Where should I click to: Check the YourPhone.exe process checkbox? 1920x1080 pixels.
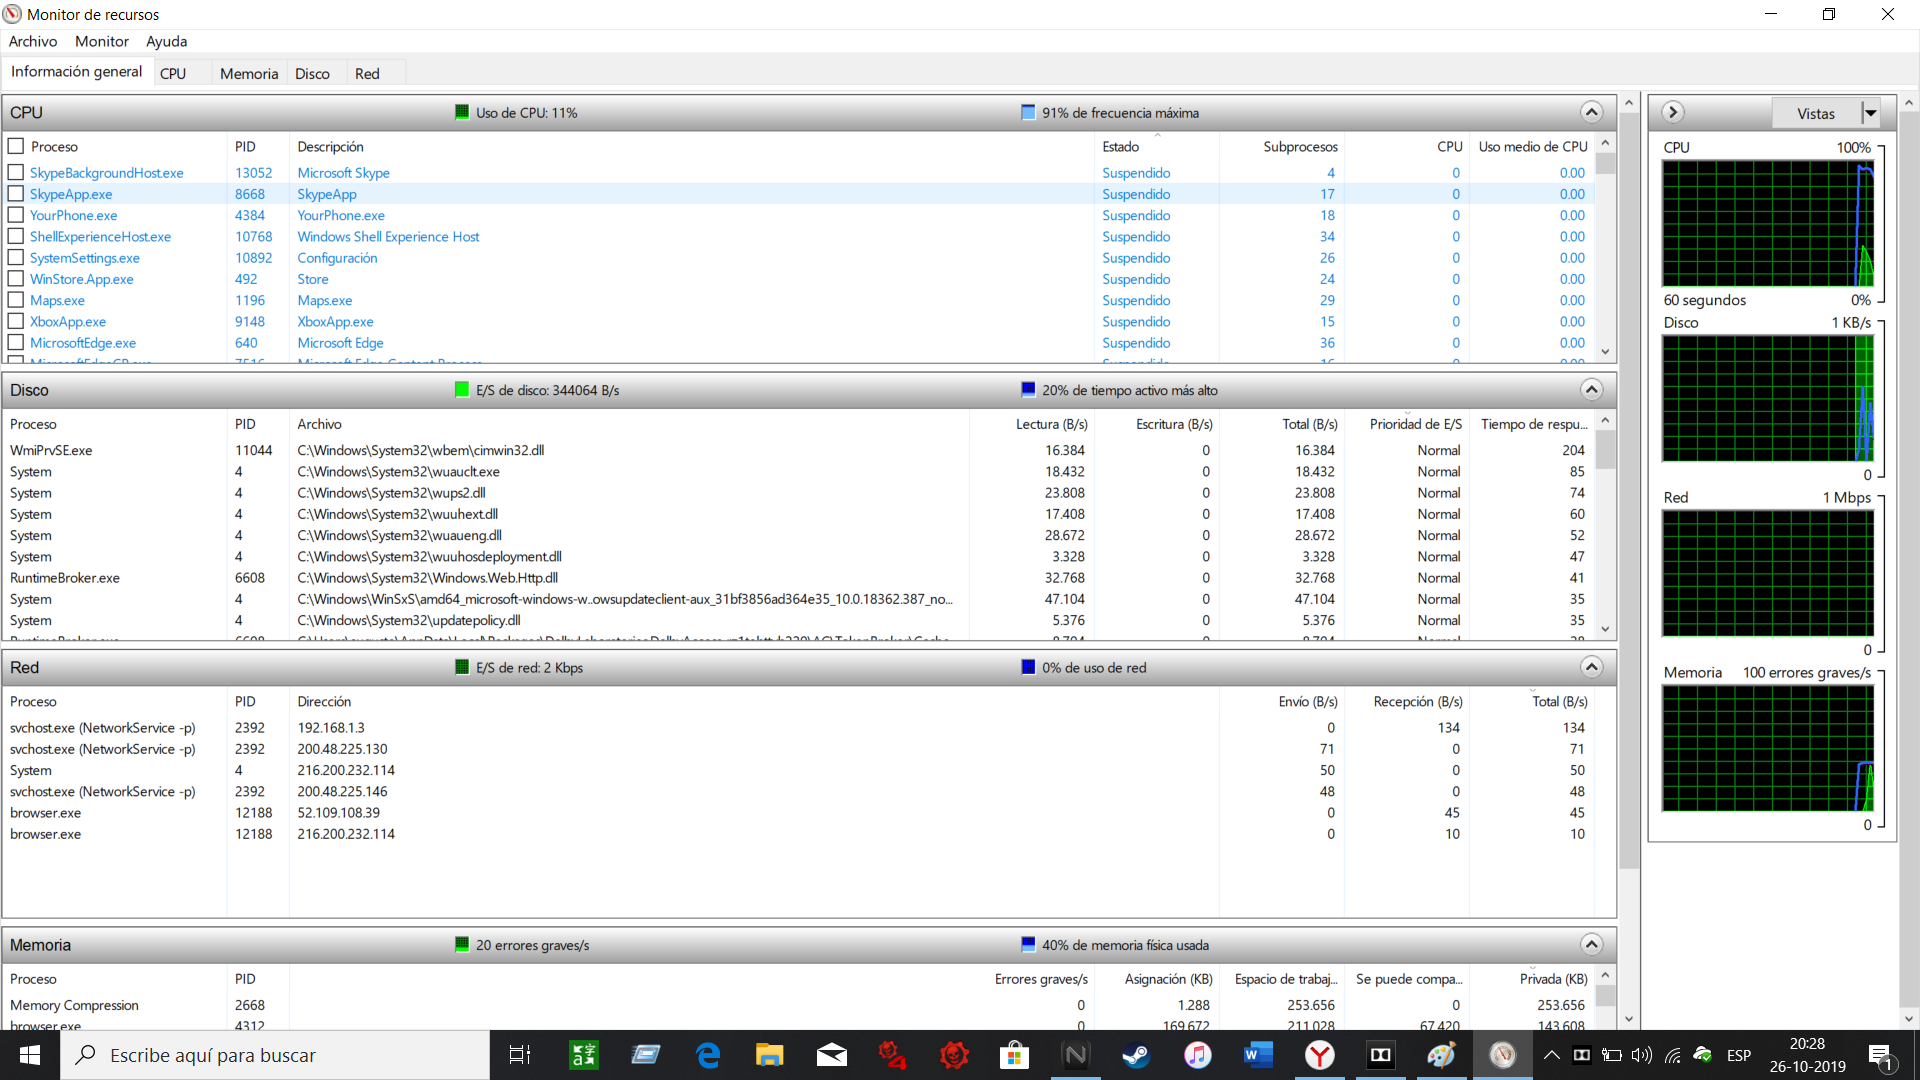[x=16, y=215]
